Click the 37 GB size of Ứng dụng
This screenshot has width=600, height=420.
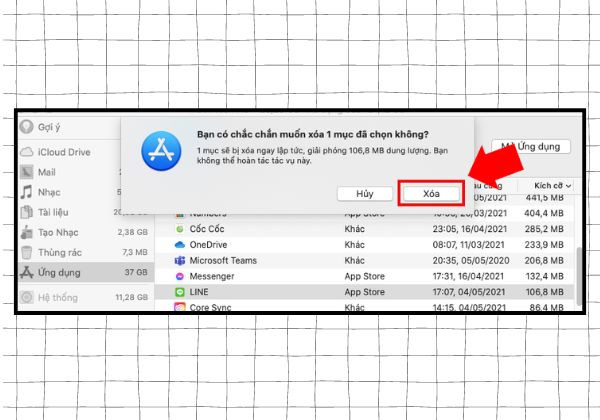tap(136, 272)
